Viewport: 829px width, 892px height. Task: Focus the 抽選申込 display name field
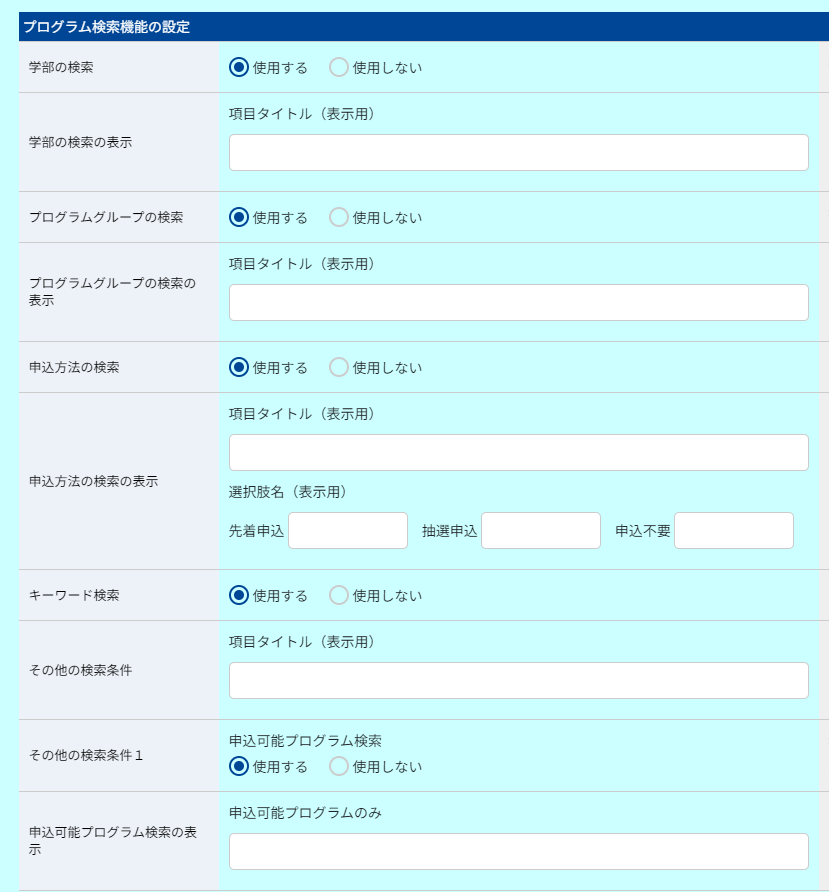pos(541,531)
